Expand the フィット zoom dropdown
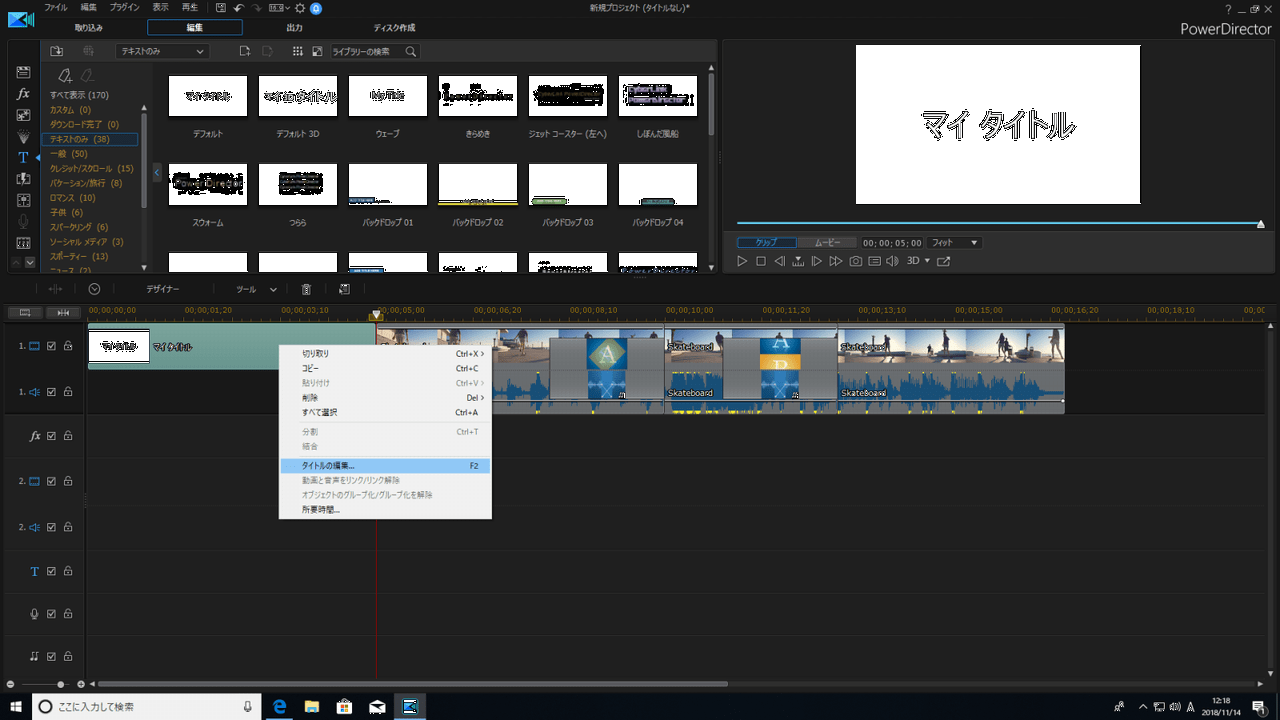The width and height of the screenshot is (1280, 720). click(x=954, y=243)
